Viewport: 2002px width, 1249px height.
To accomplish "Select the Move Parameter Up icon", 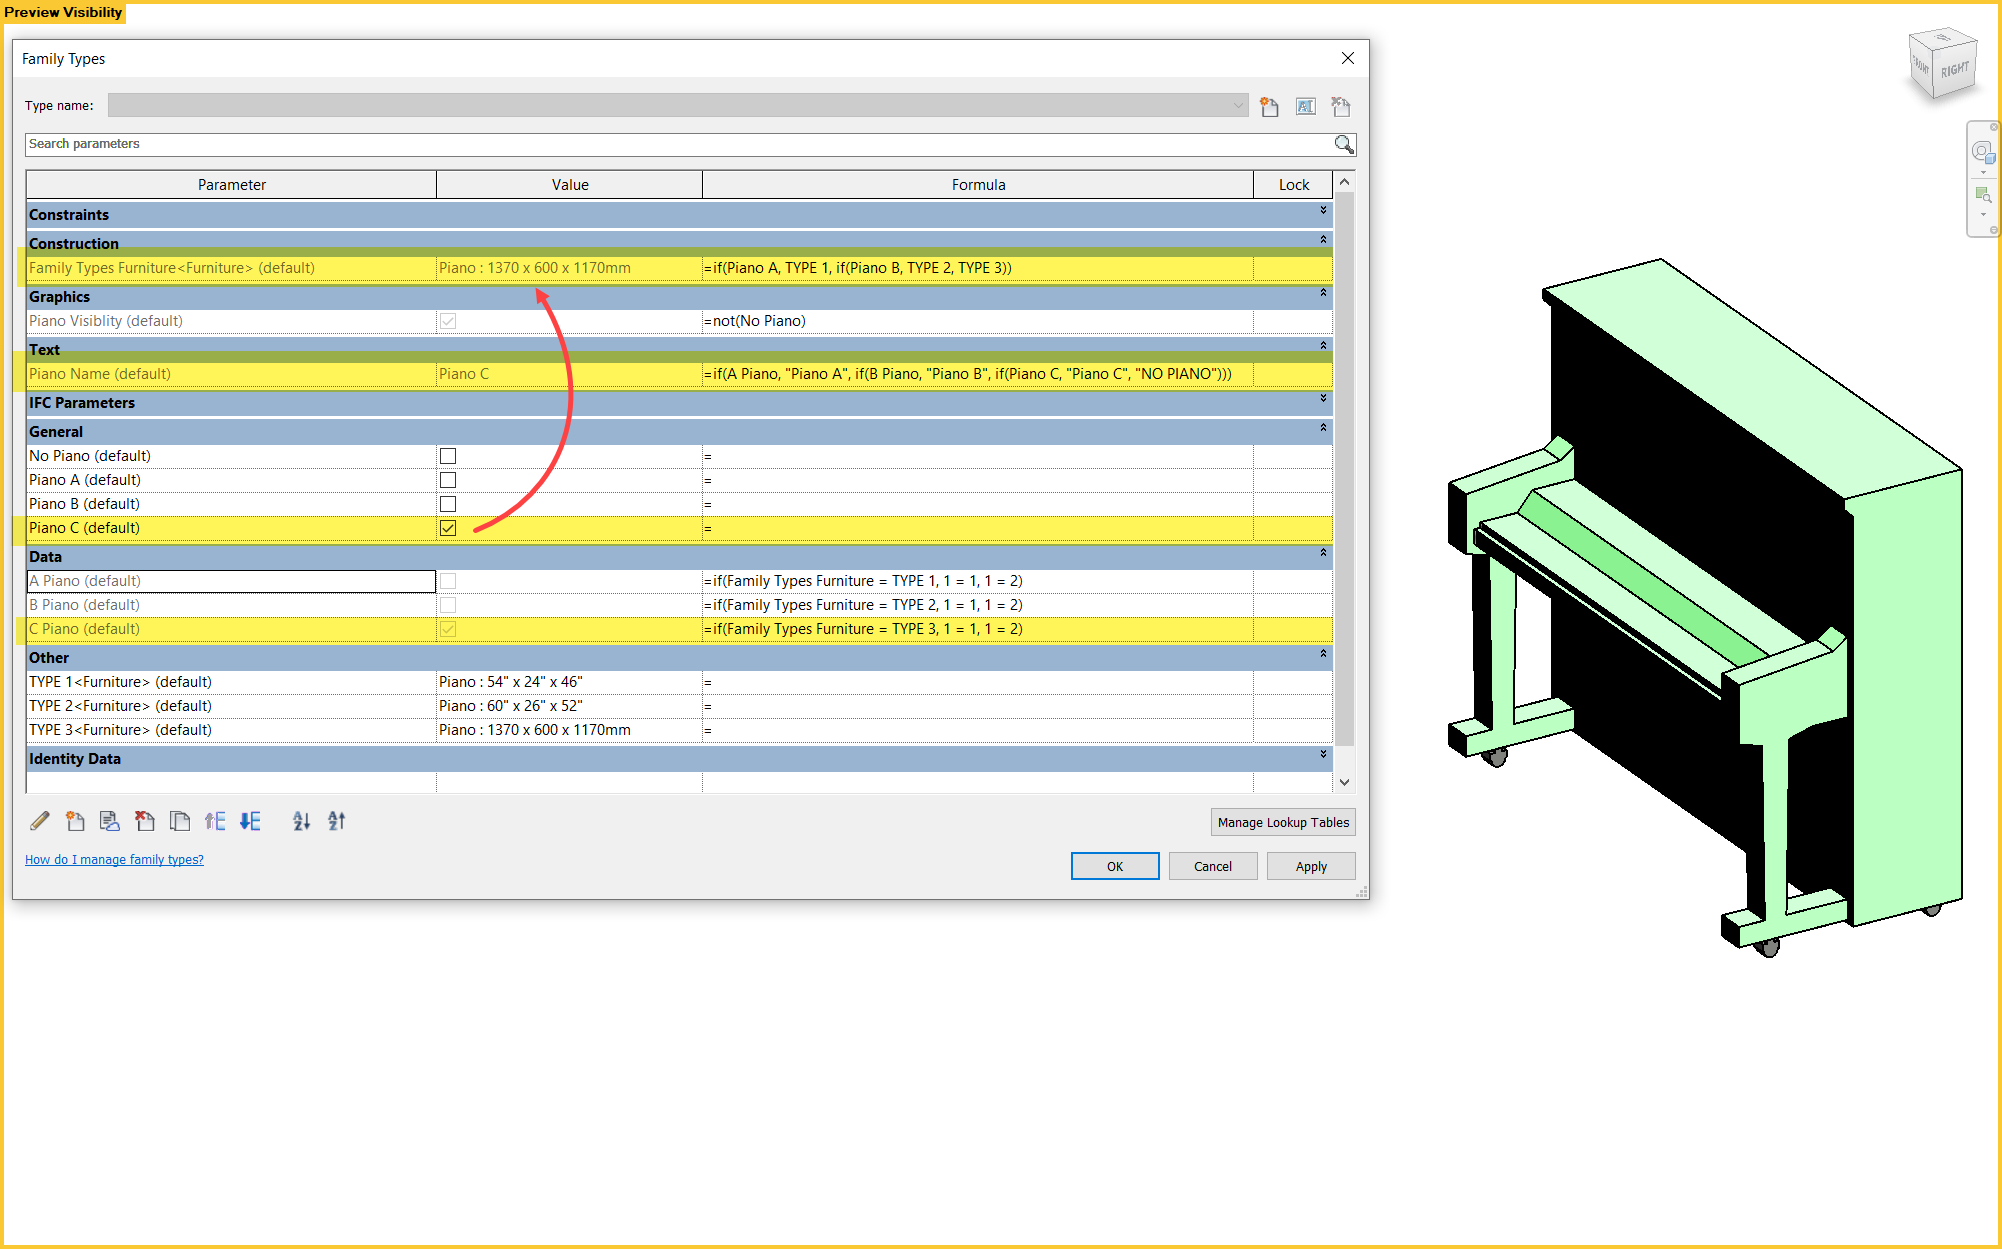I will [x=215, y=821].
